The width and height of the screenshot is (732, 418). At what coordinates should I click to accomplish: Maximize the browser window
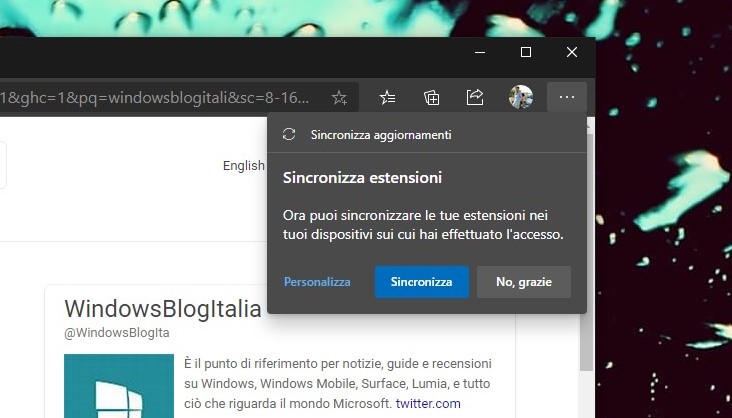click(x=526, y=52)
